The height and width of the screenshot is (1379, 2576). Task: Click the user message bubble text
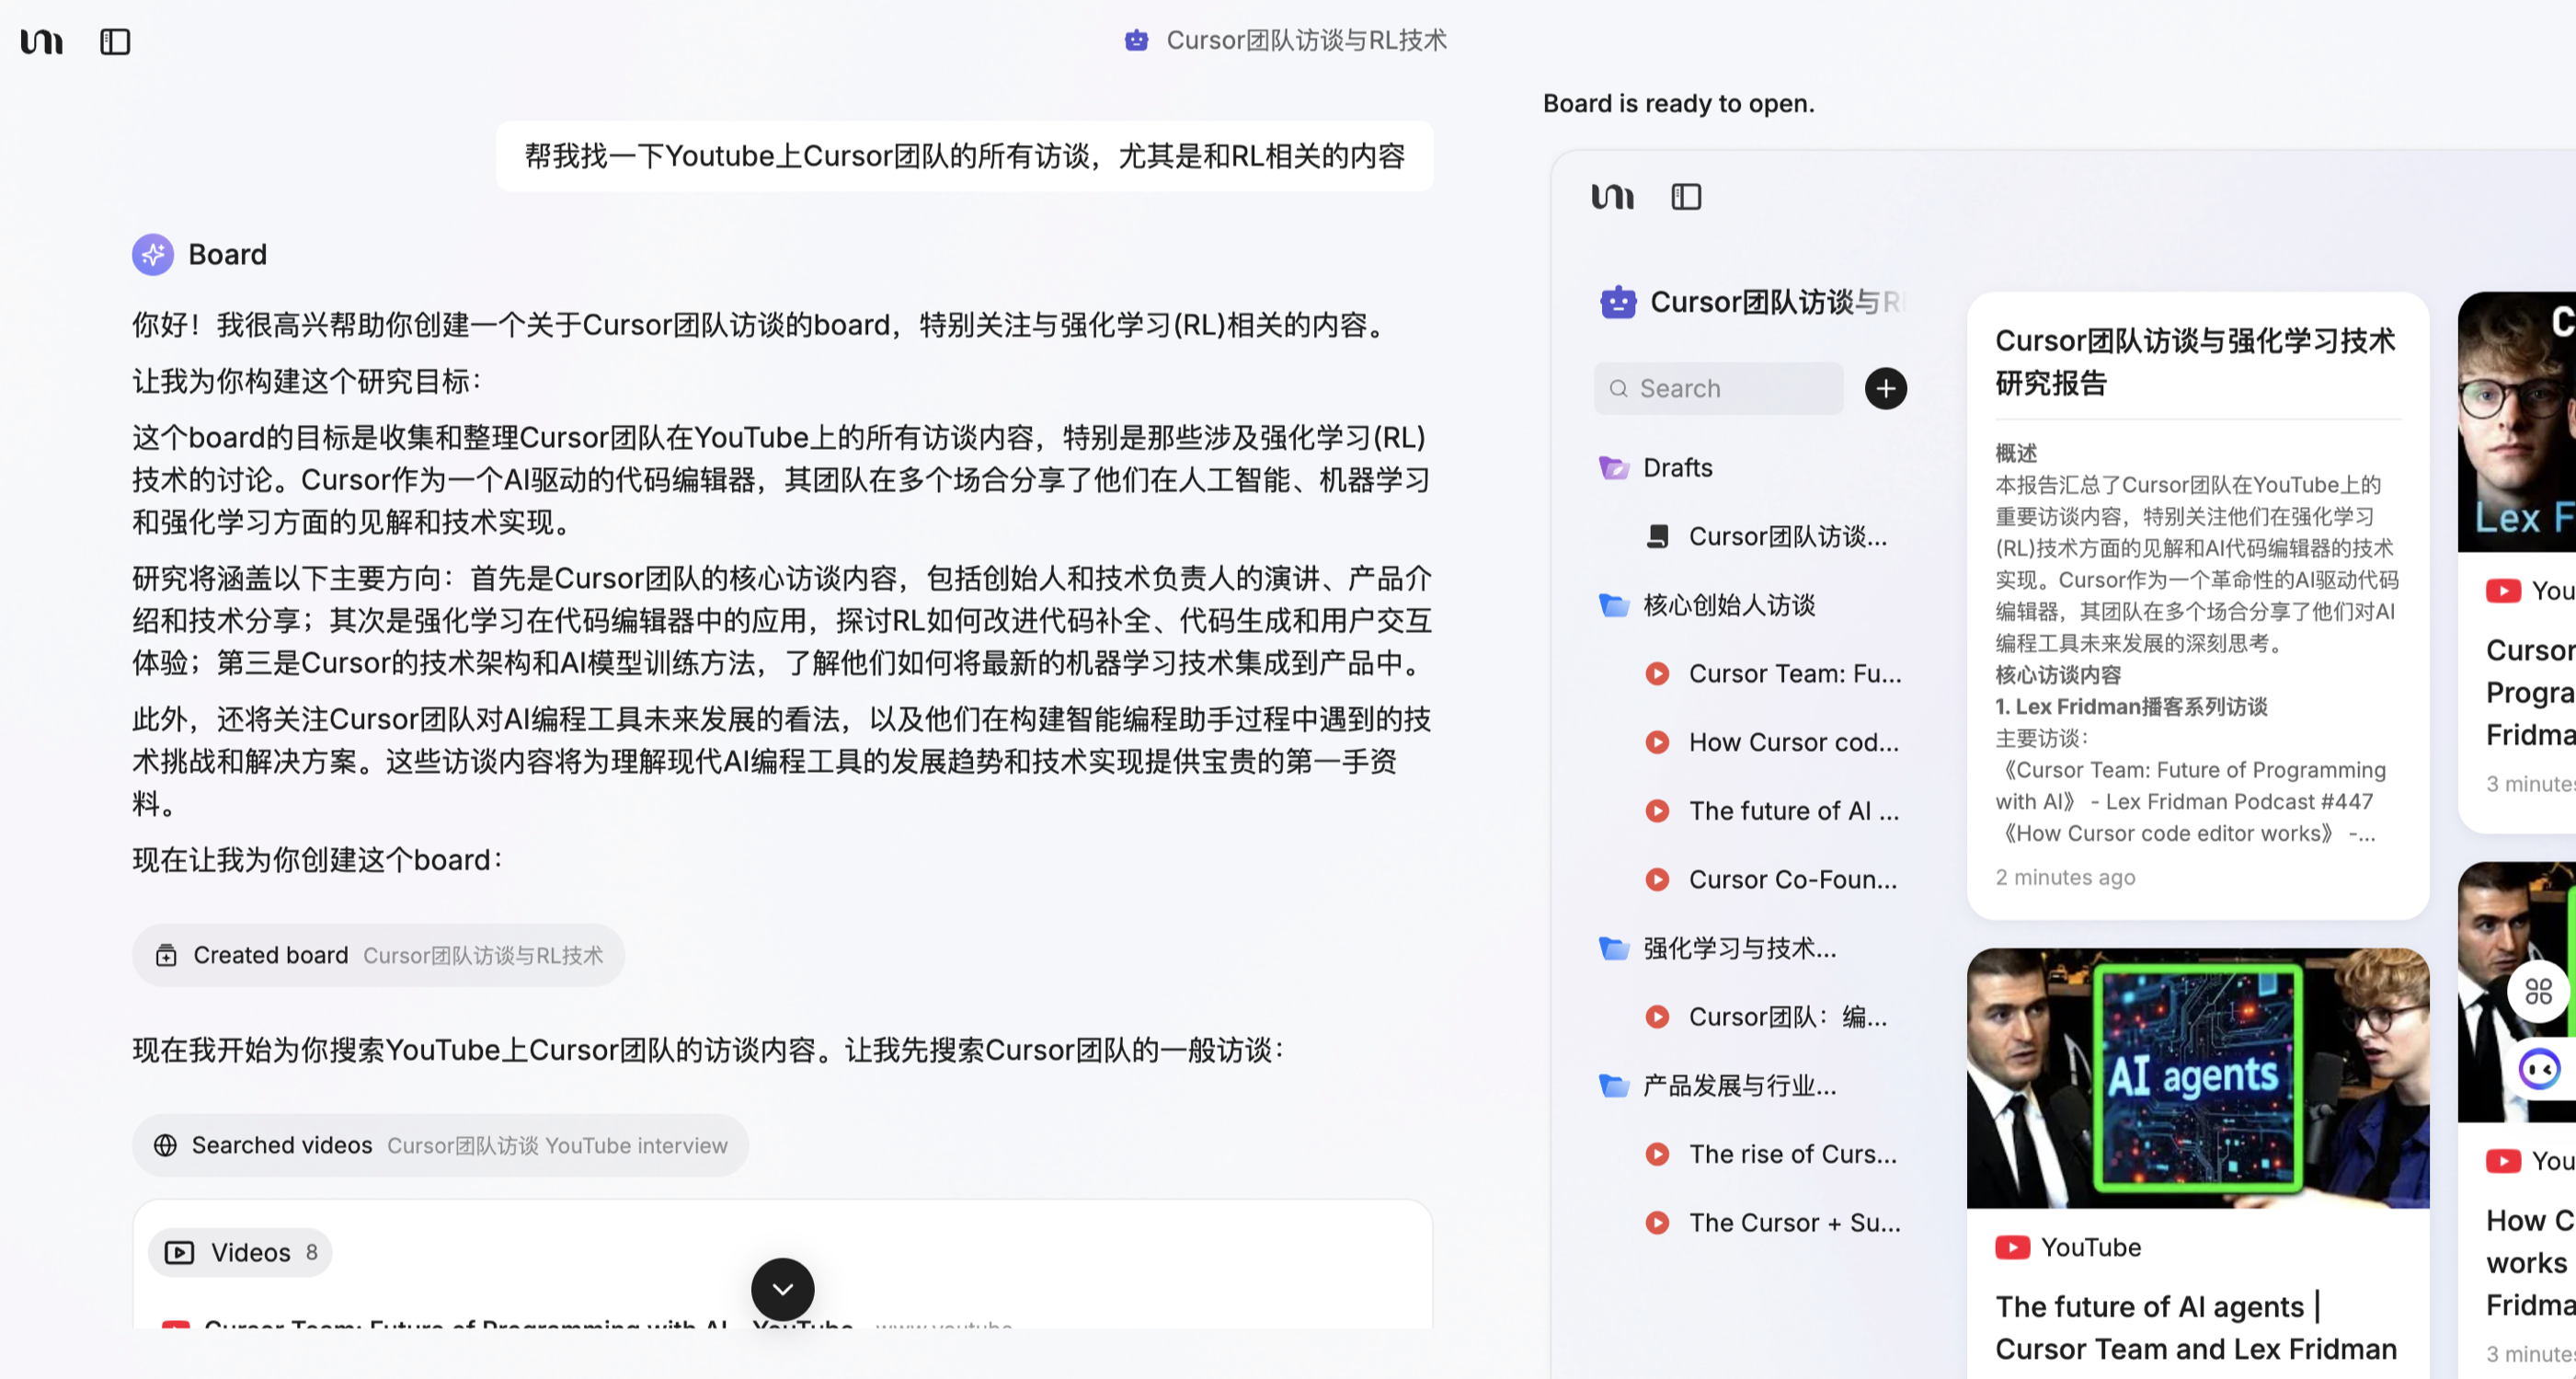click(964, 156)
